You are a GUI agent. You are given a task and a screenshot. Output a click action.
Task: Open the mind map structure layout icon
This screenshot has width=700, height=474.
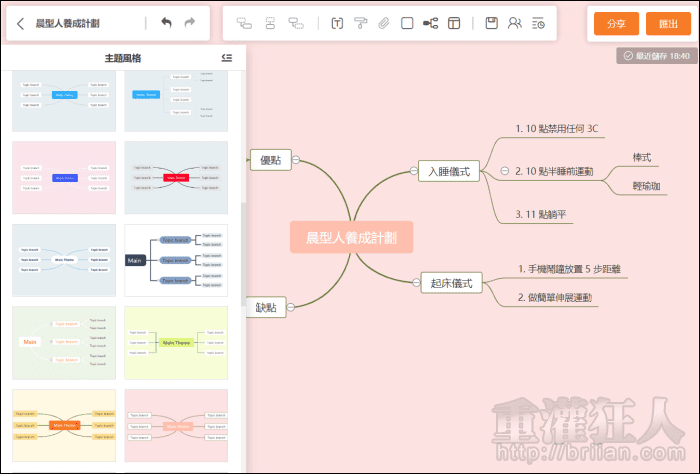point(431,23)
